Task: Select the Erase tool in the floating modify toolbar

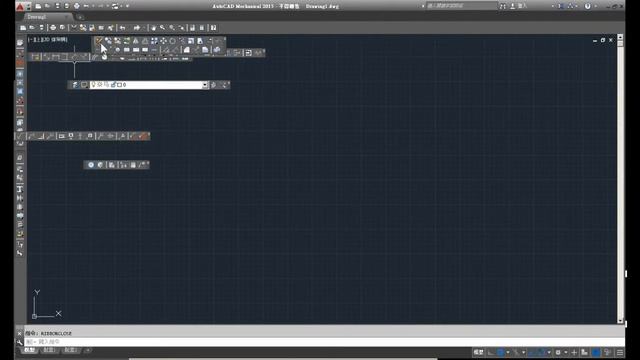Action: click(x=99, y=41)
